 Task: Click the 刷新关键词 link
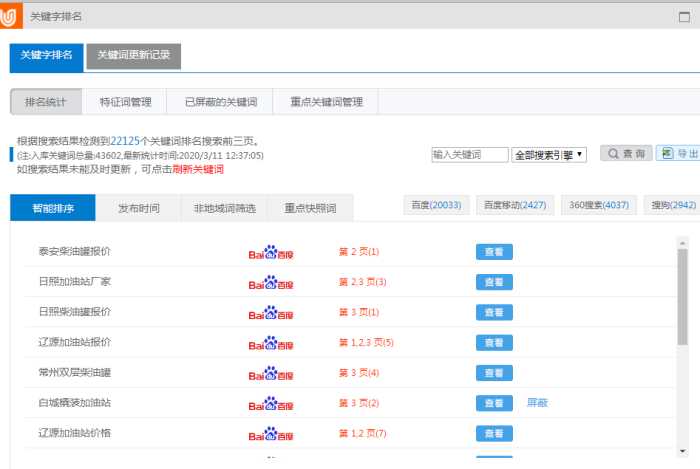(x=198, y=169)
